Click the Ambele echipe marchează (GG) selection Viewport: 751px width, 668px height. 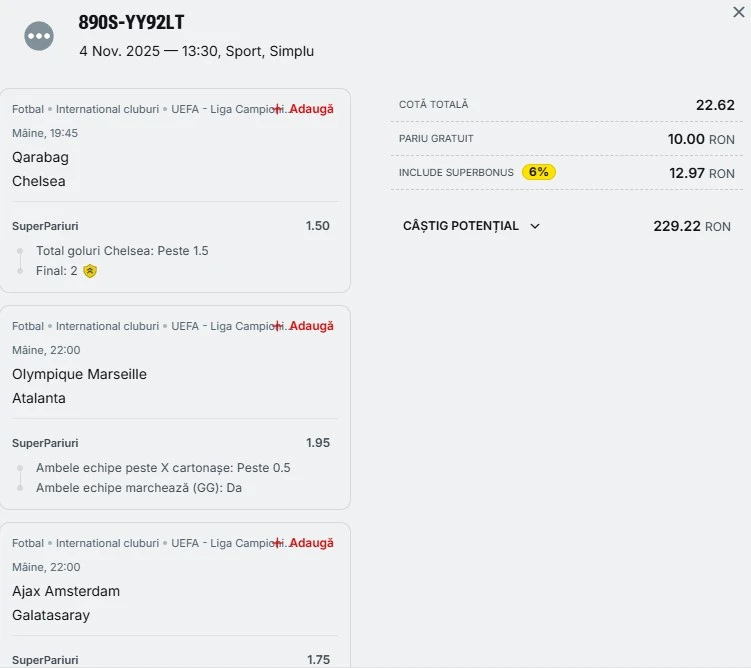(x=139, y=488)
